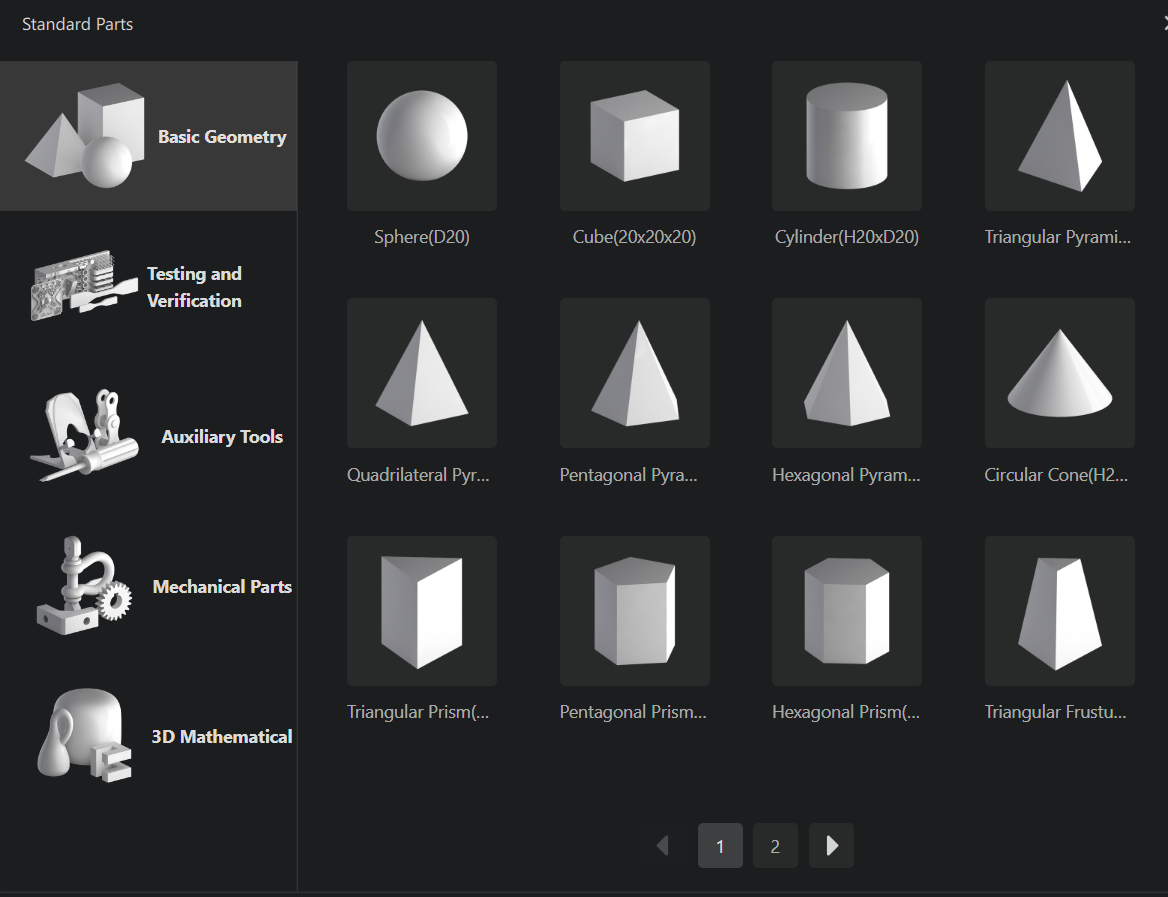Click the previous page arrow
Viewport: 1168px width, 897px height.
(663, 846)
